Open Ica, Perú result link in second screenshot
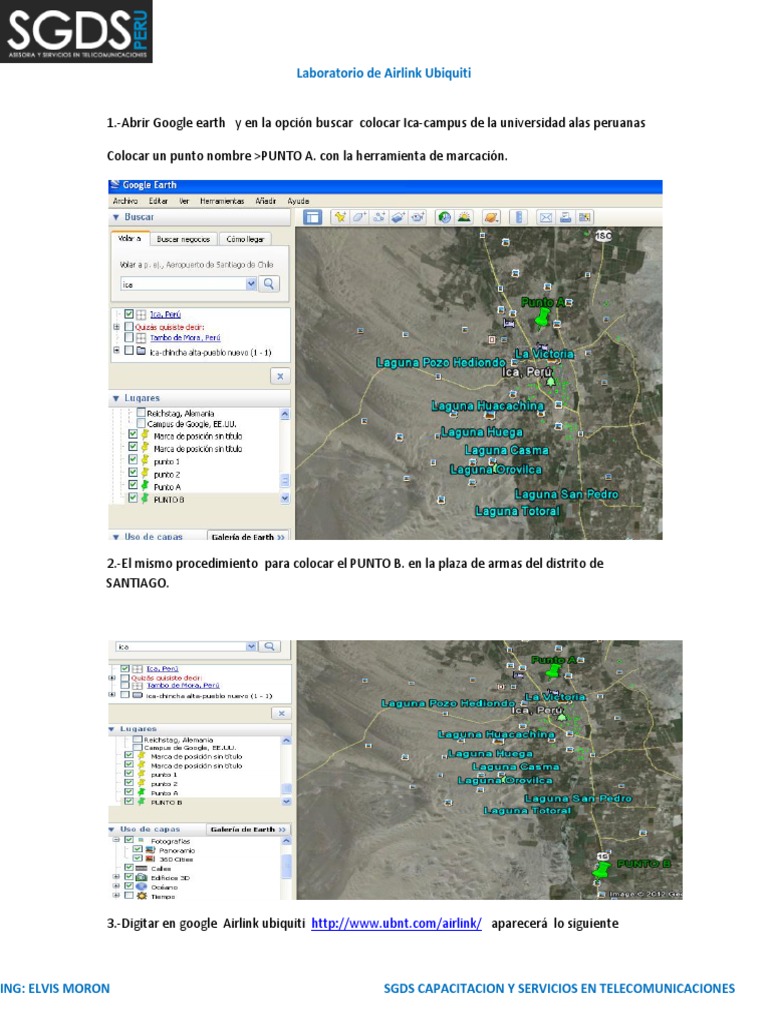This screenshot has width=768, height=1024. 162,669
